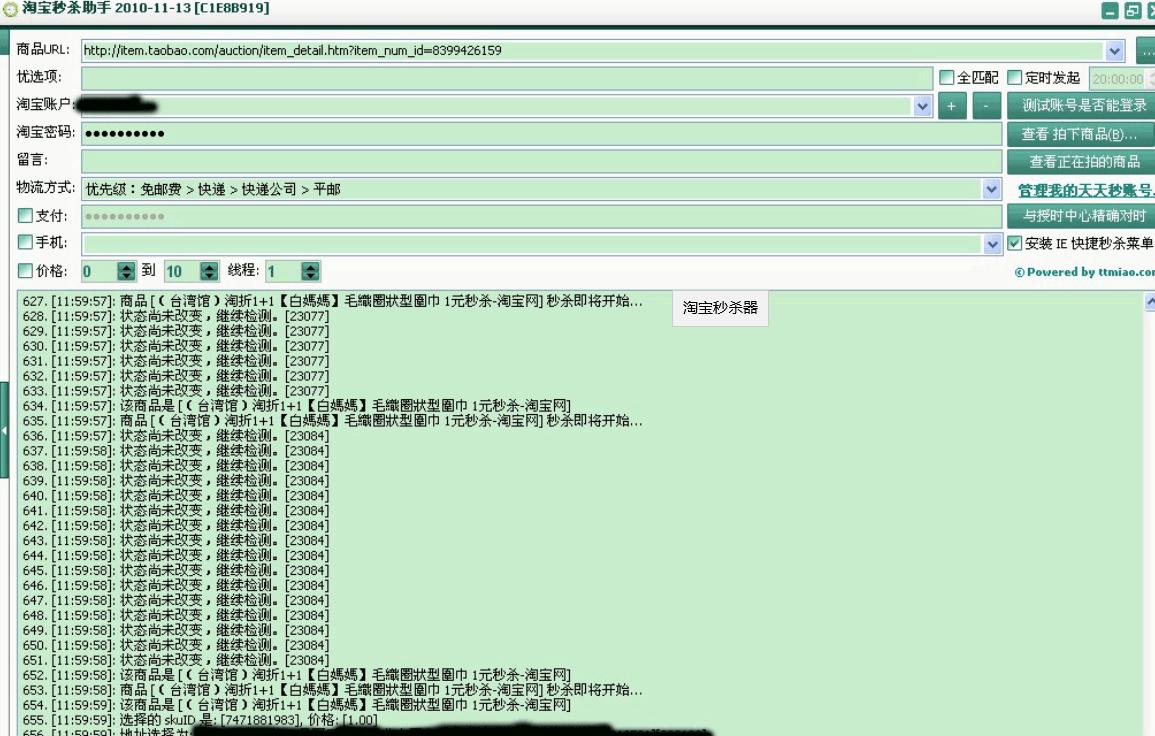Screen dimensions: 1155x736
Task: Uncheck 安装 IE 快捷秒杀菜单 checkbox
Action: click(1014, 243)
